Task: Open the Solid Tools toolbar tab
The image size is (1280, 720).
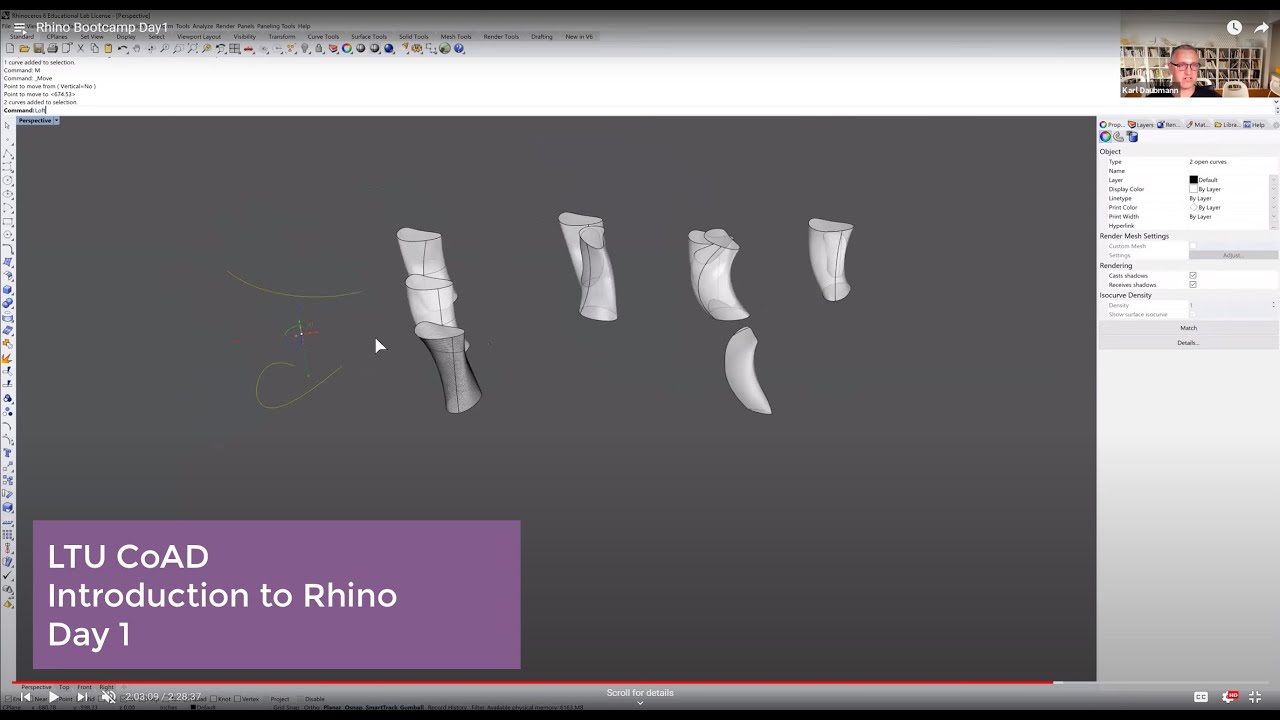Action: pyautogui.click(x=414, y=37)
